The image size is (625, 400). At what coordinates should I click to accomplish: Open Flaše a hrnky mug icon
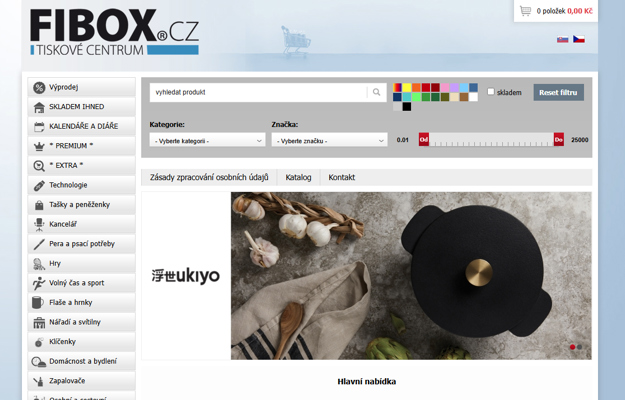pos(37,302)
